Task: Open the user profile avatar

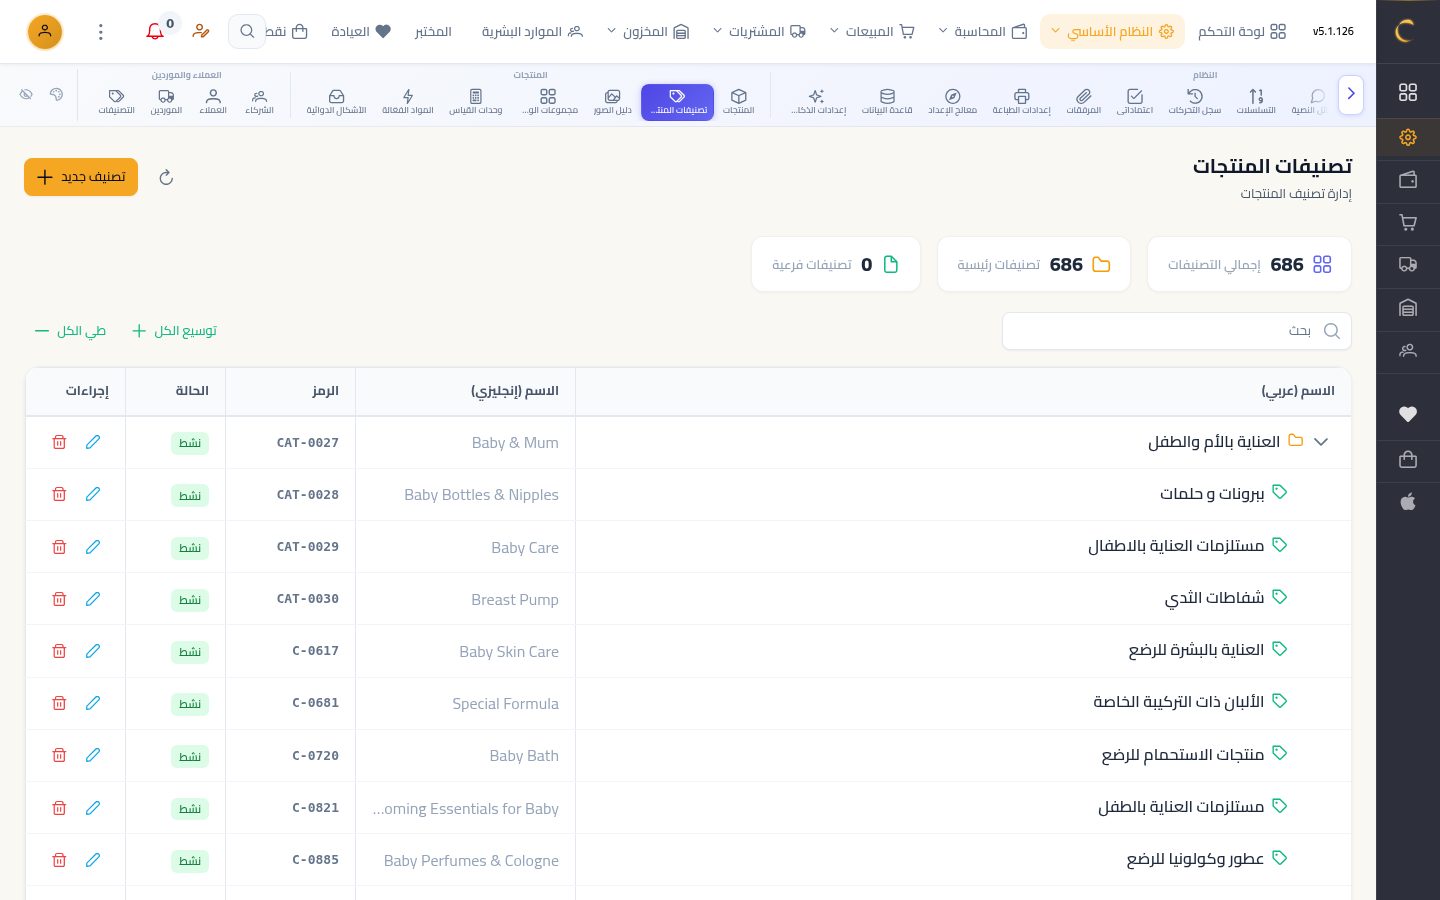Action: point(45,32)
